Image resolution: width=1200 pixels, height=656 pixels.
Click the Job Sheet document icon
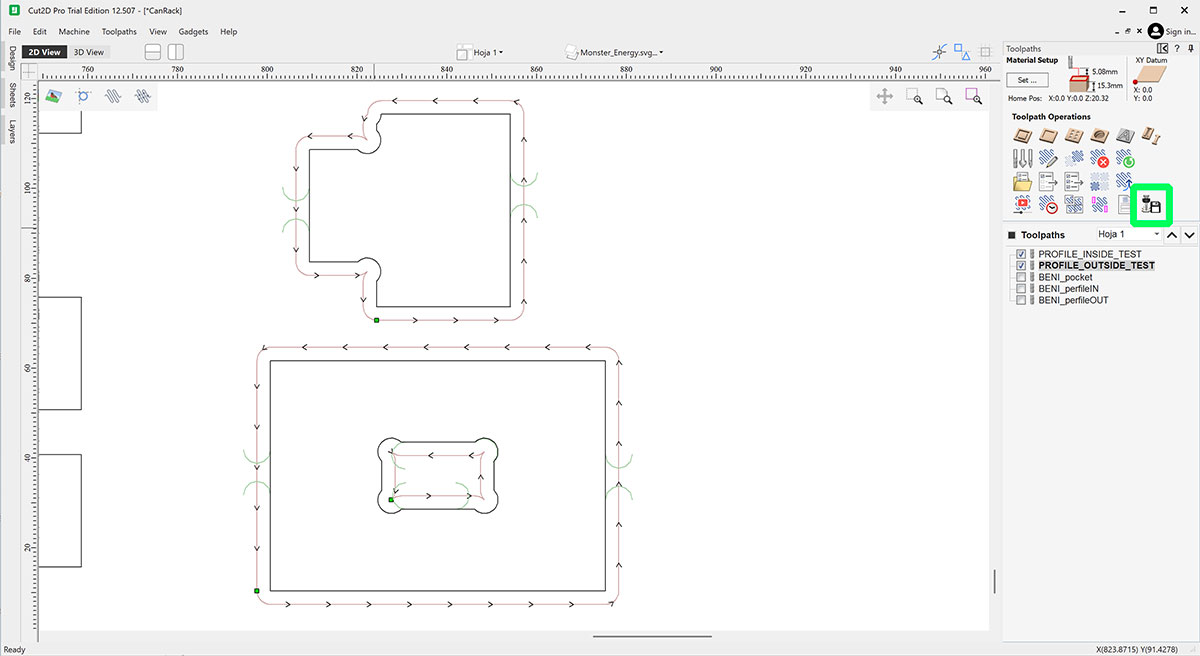[1126, 205]
